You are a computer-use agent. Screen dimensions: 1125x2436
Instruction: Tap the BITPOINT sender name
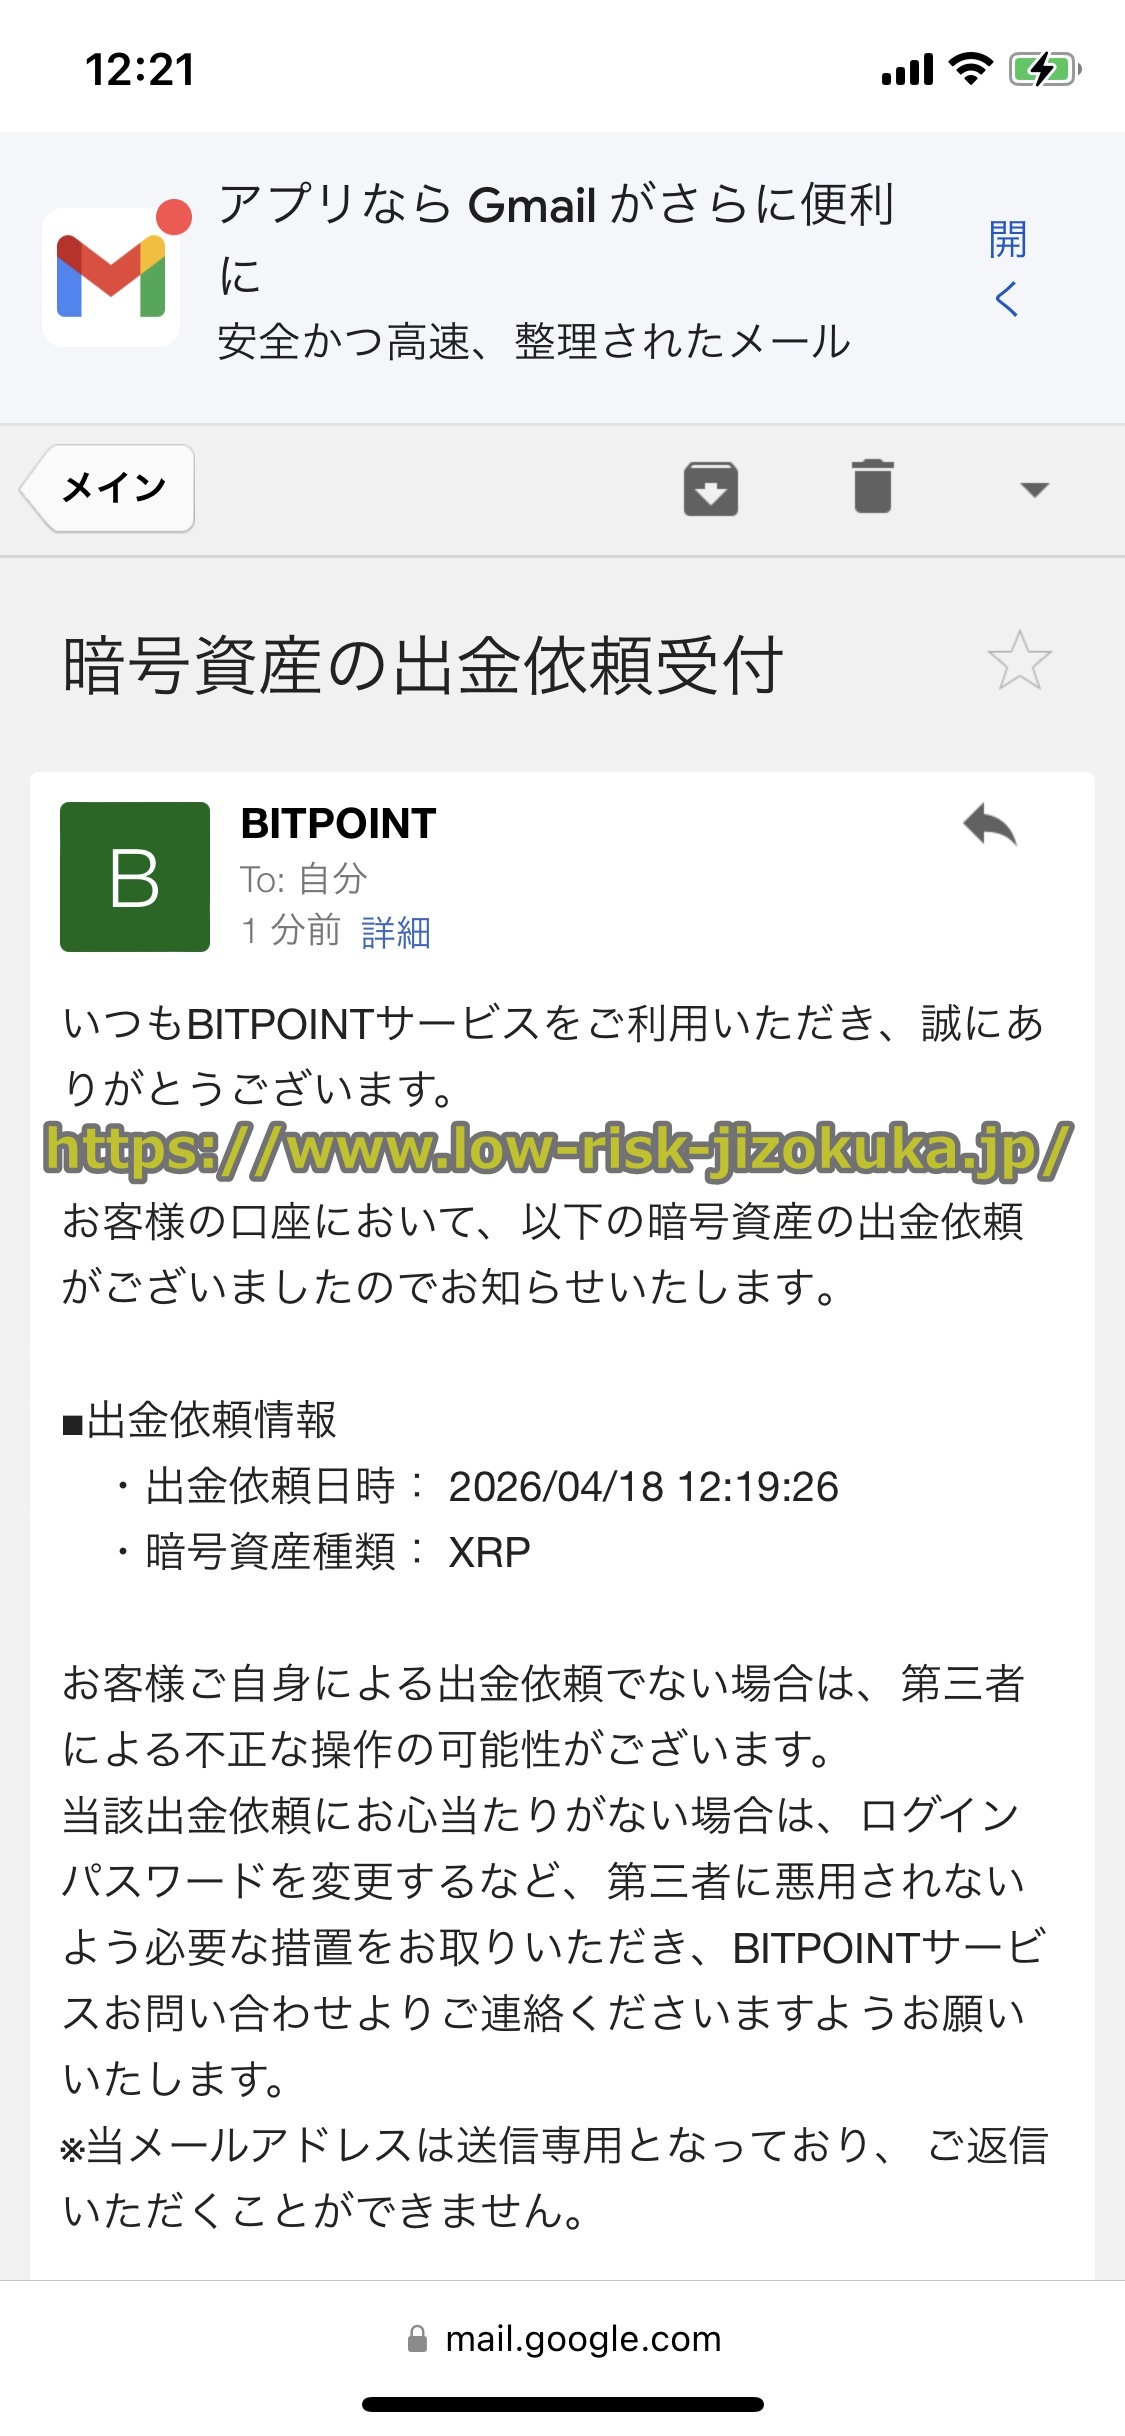click(339, 824)
